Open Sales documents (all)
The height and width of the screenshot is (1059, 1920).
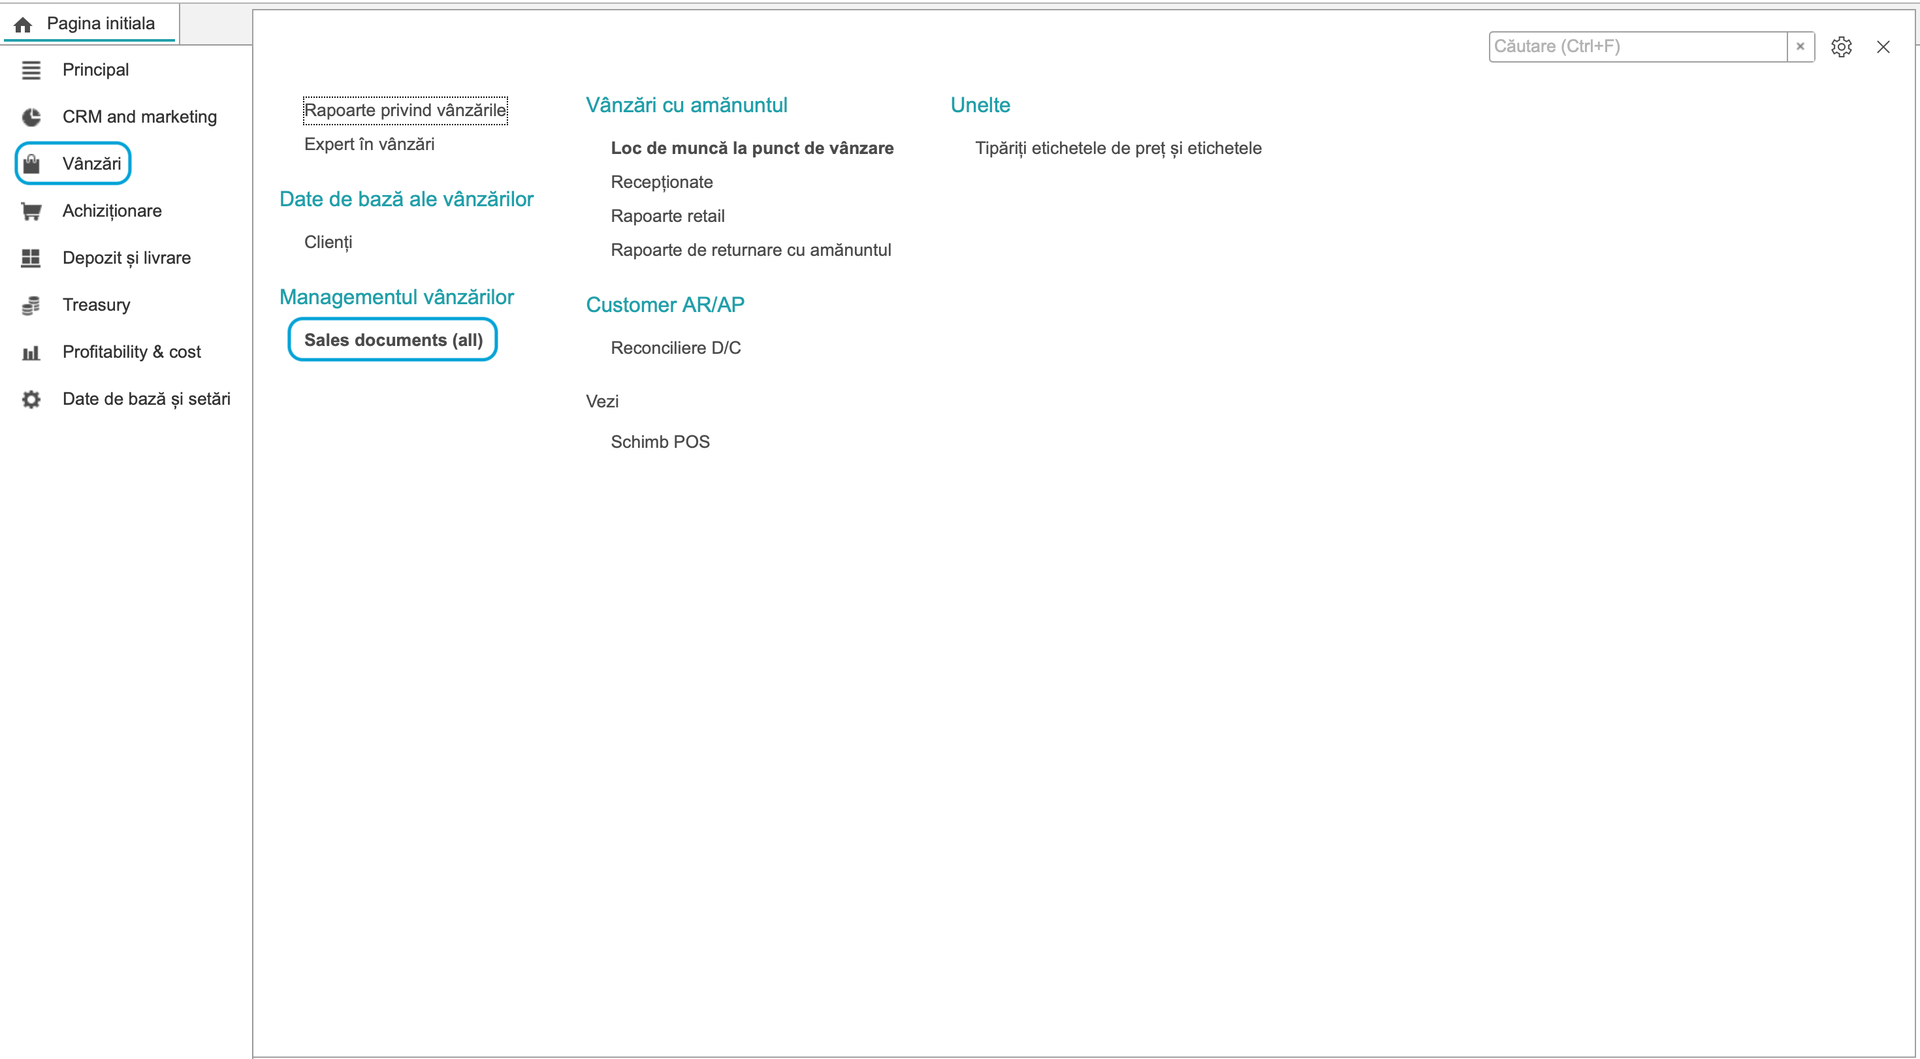pyautogui.click(x=393, y=340)
